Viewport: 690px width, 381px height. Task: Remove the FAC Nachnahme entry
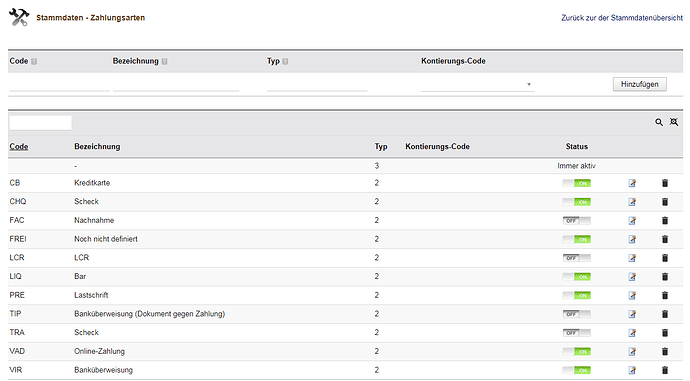coord(665,220)
